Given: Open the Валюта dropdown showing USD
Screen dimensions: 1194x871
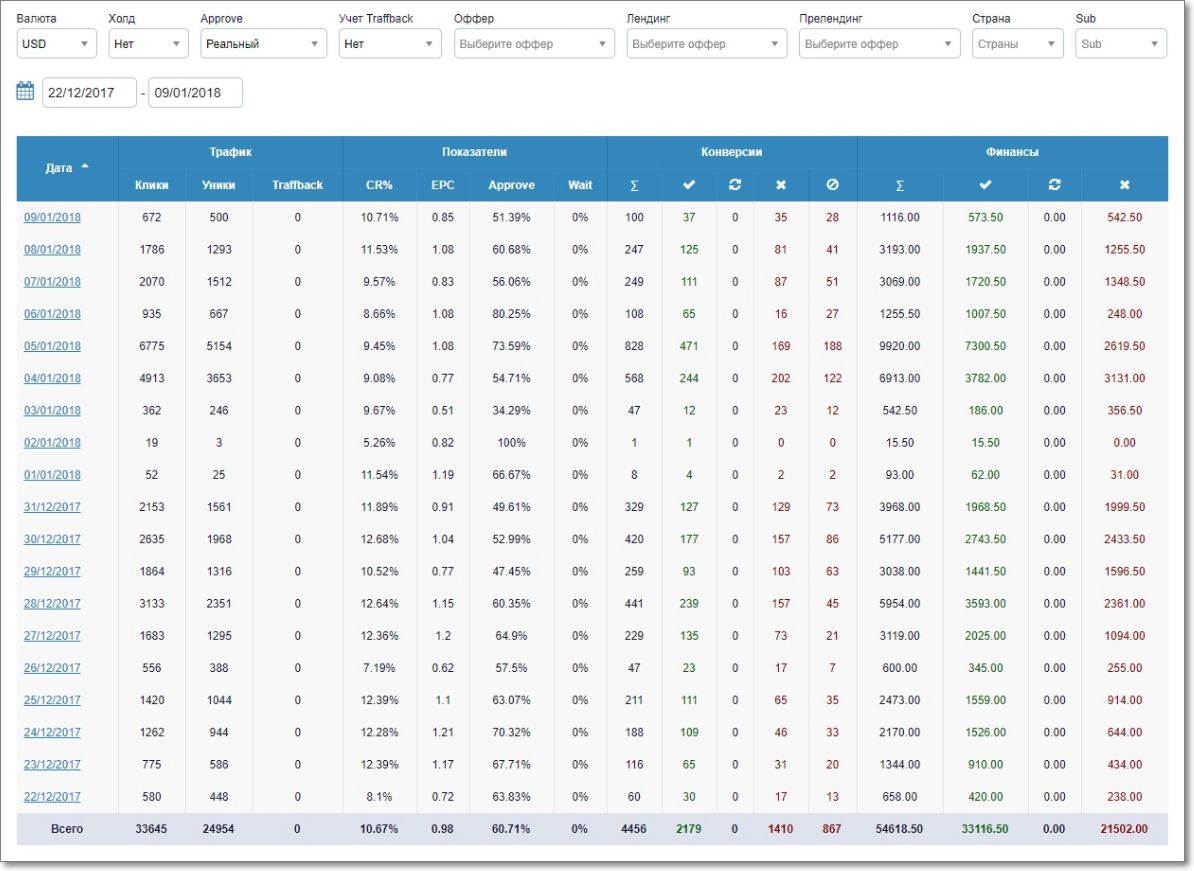Looking at the screenshot, I should coord(56,43).
